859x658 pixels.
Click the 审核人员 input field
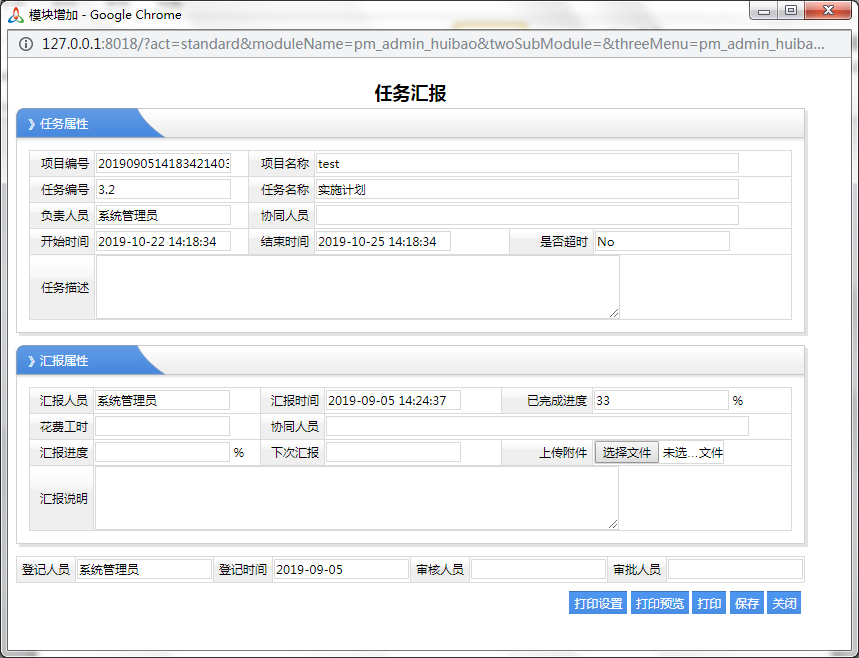click(x=538, y=570)
